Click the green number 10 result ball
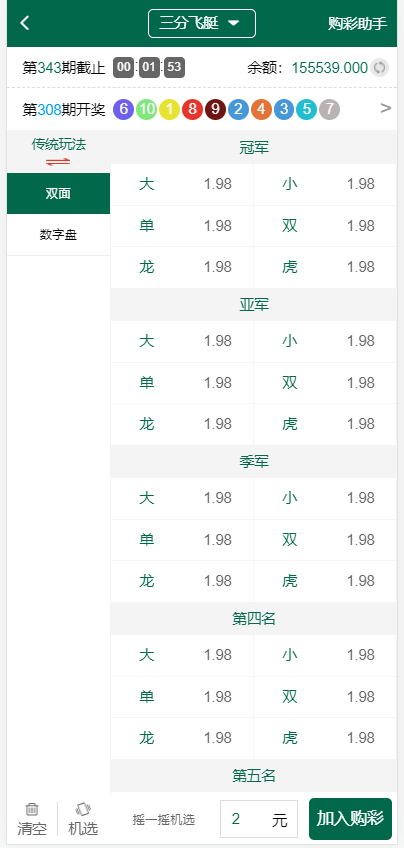This screenshot has height=848, width=404. (147, 109)
